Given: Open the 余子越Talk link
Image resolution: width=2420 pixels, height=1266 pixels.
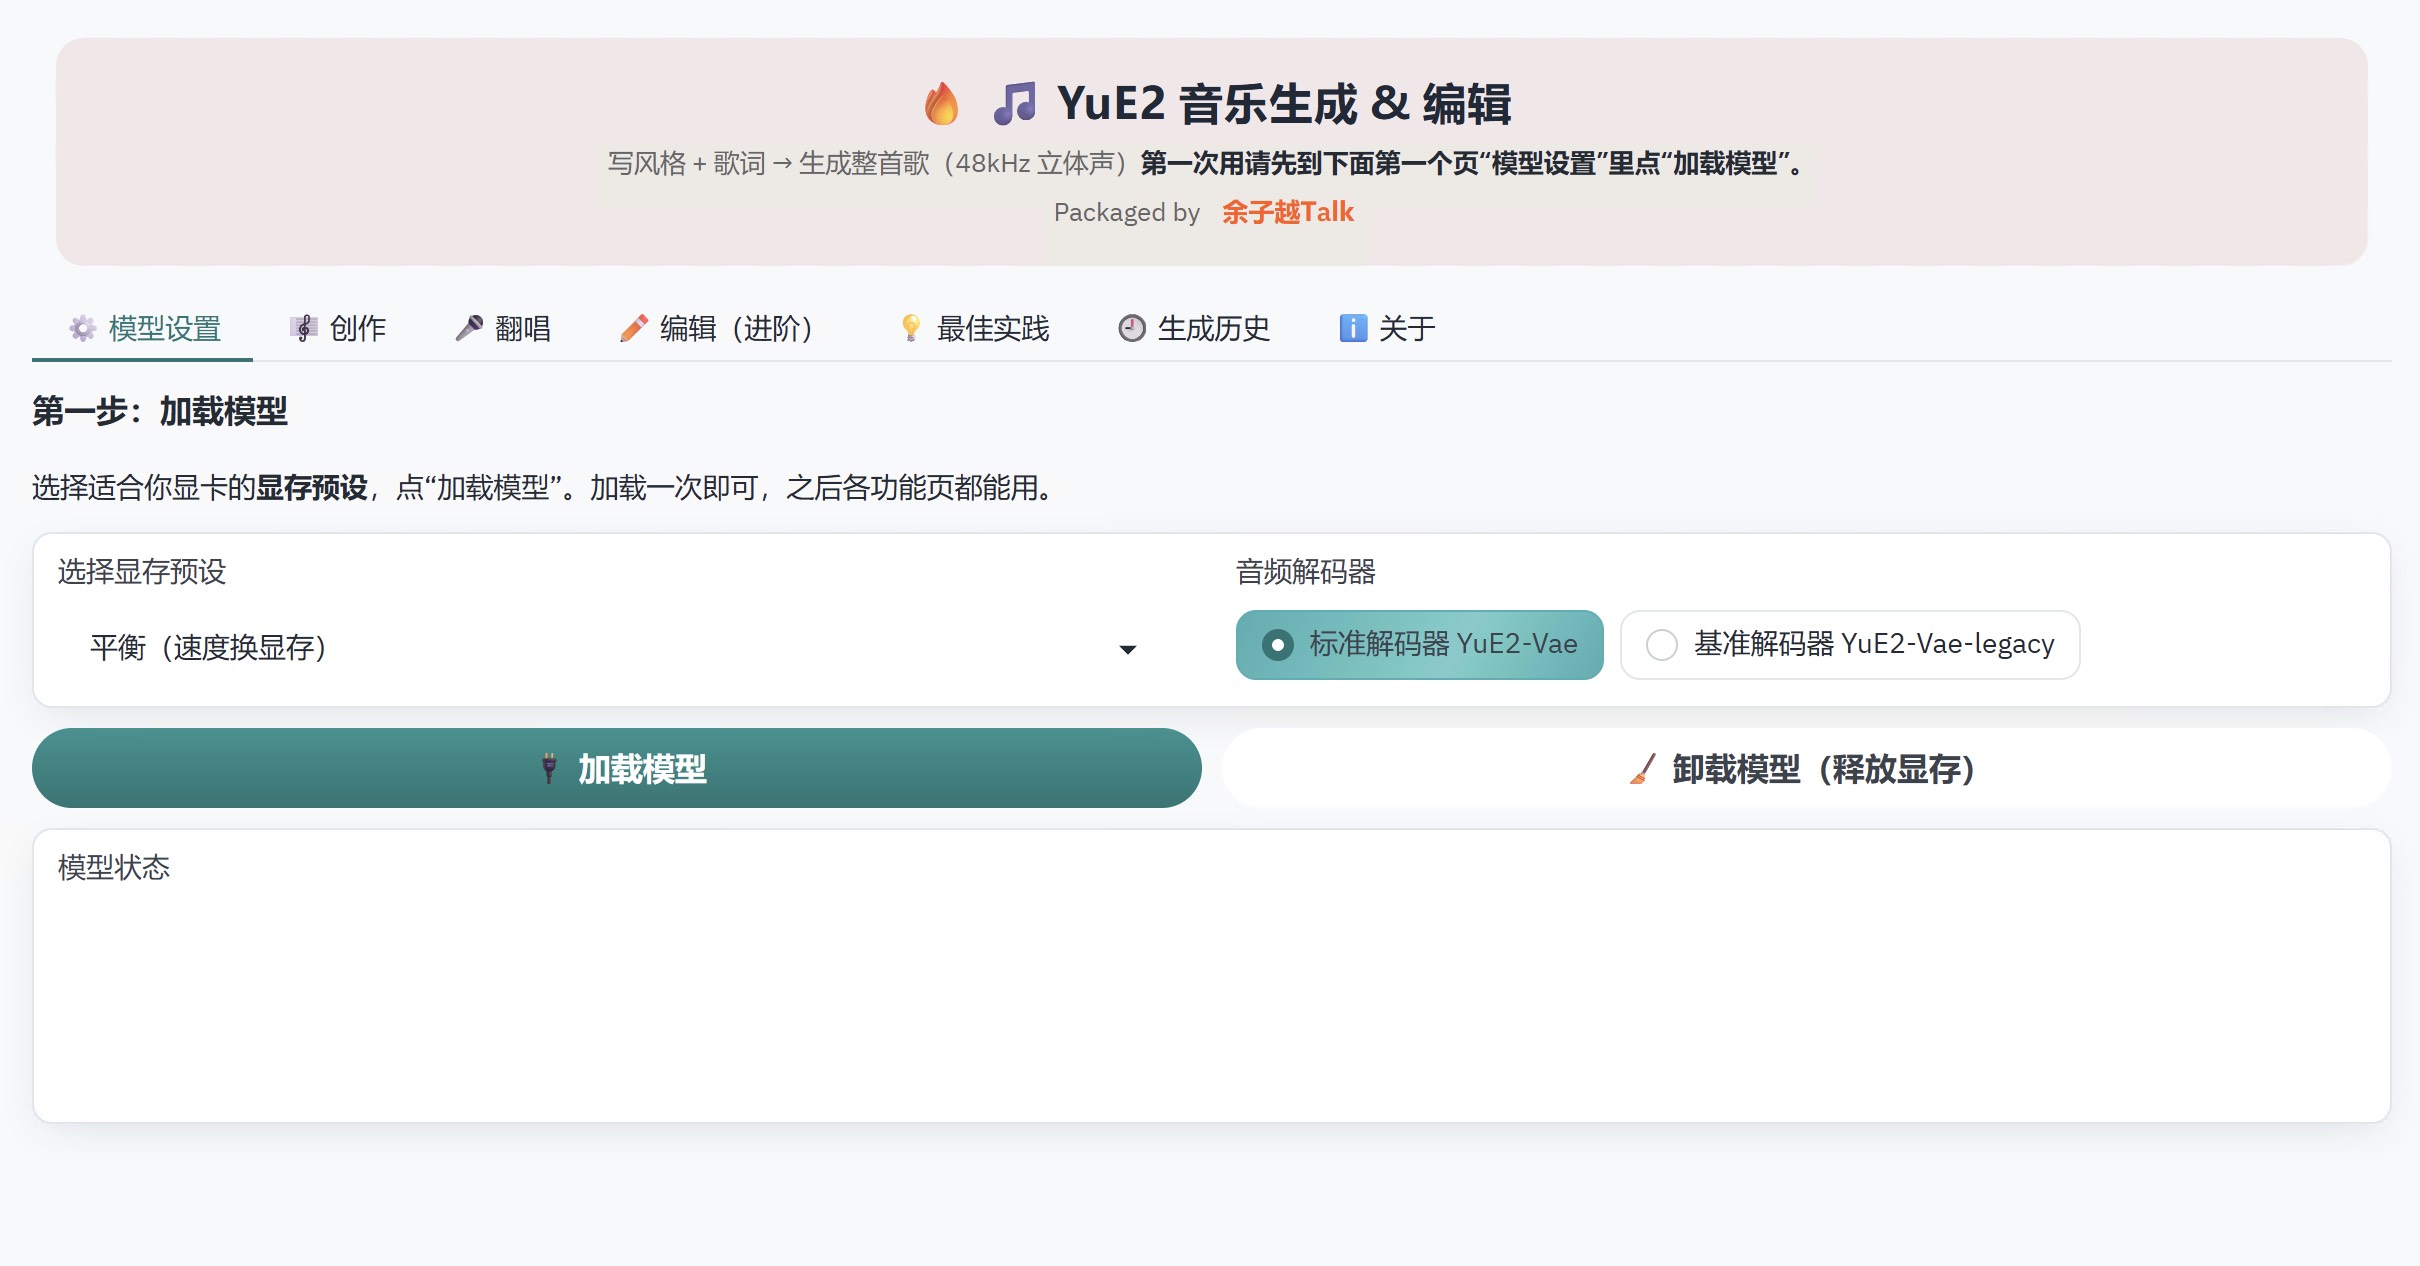Looking at the screenshot, I should [1288, 212].
